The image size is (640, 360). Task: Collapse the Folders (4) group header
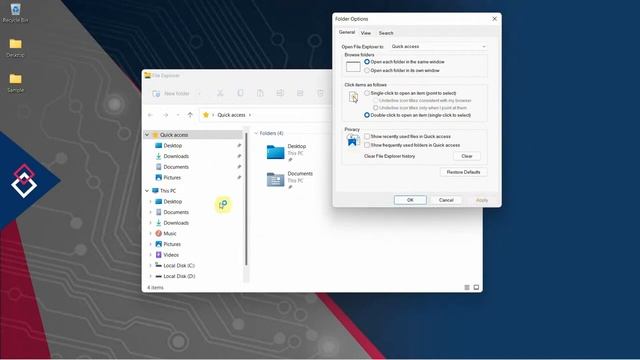click(256, 133)
